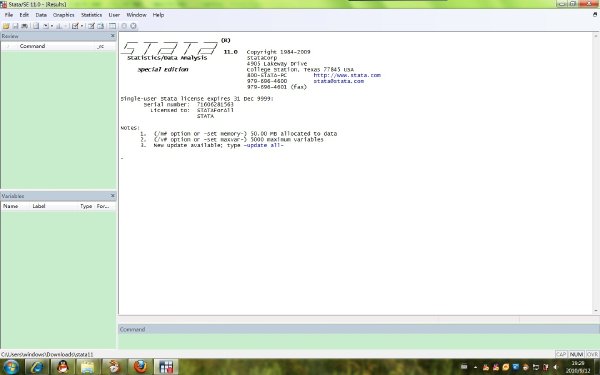Image resolution: width=600 pixels, height=375 pixels.
Task: Open the Do-file Editor toolbar icon
Action: pos(75,26)
